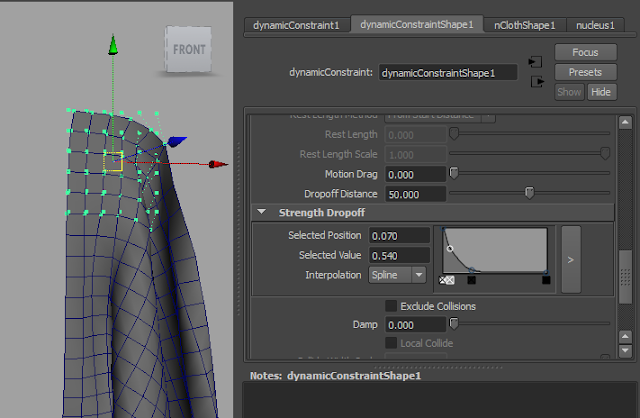Image resolution: width=640 pixels, height=418 pixels.
Task: Switch to the dynamicConstraint1 tab
Action: pyautogui.click(x=297, y=25)
